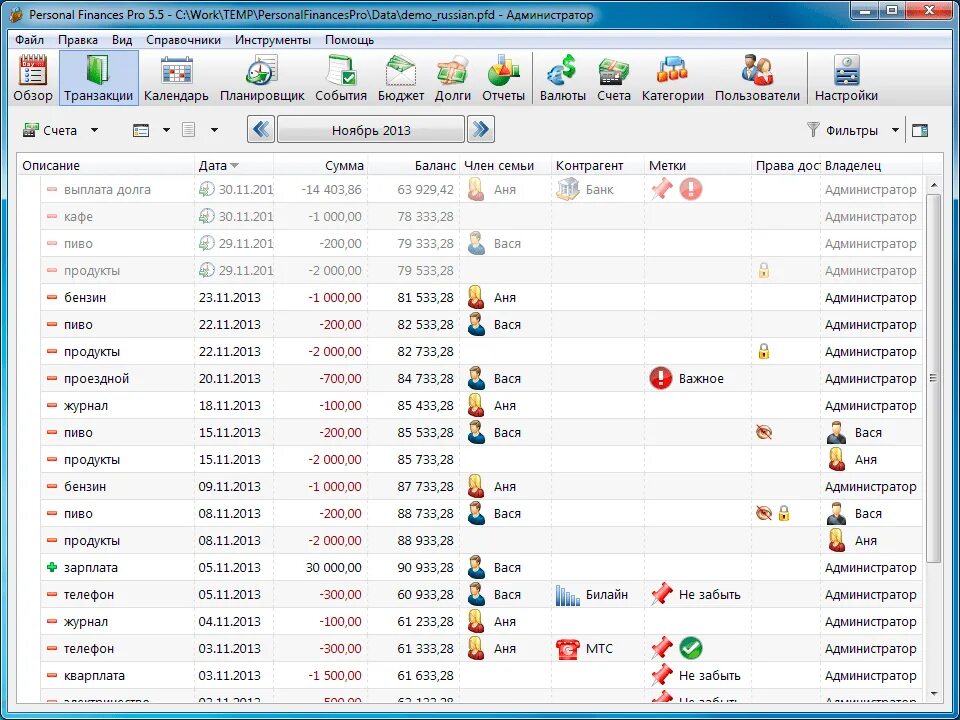Open the Долги debts section
The width and height of the screenshot is (960, 720).
[x=452, y=78]
